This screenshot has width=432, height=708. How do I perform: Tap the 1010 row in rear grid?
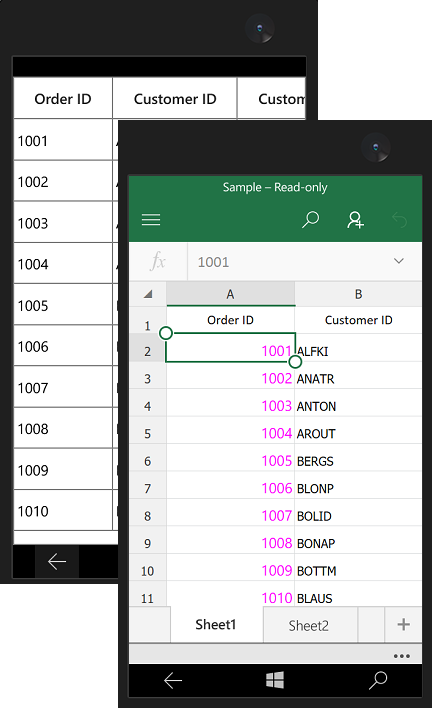(63, 510)
